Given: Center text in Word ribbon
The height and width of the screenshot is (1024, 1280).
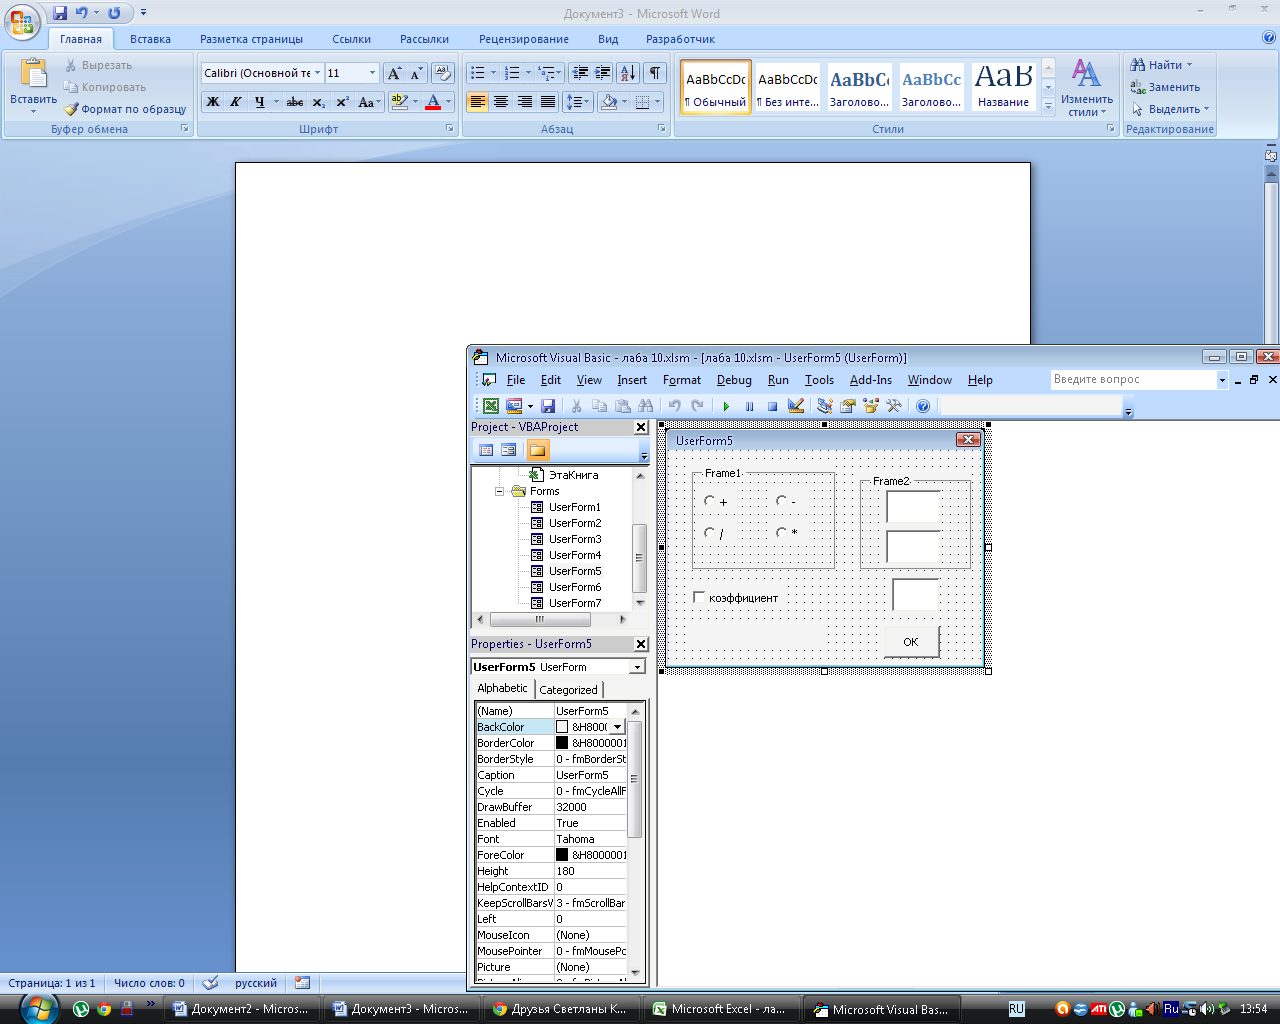Looking at the screenshot, I should (501, 102).
